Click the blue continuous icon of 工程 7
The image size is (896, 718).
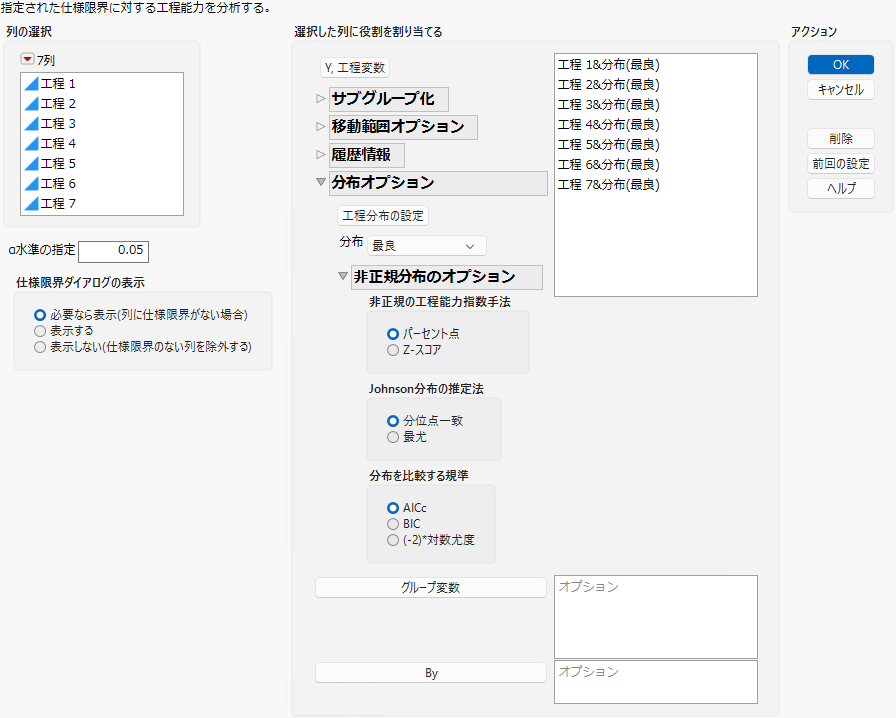[x=31, y=204]
